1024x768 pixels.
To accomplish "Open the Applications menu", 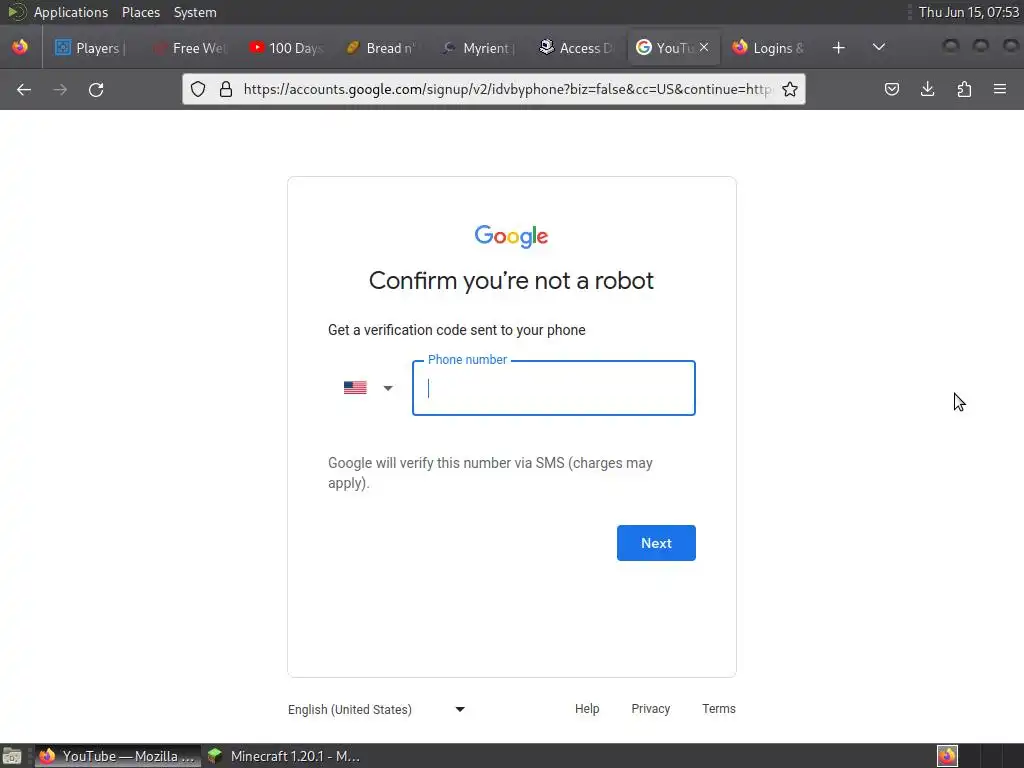I will coord(71,12).
